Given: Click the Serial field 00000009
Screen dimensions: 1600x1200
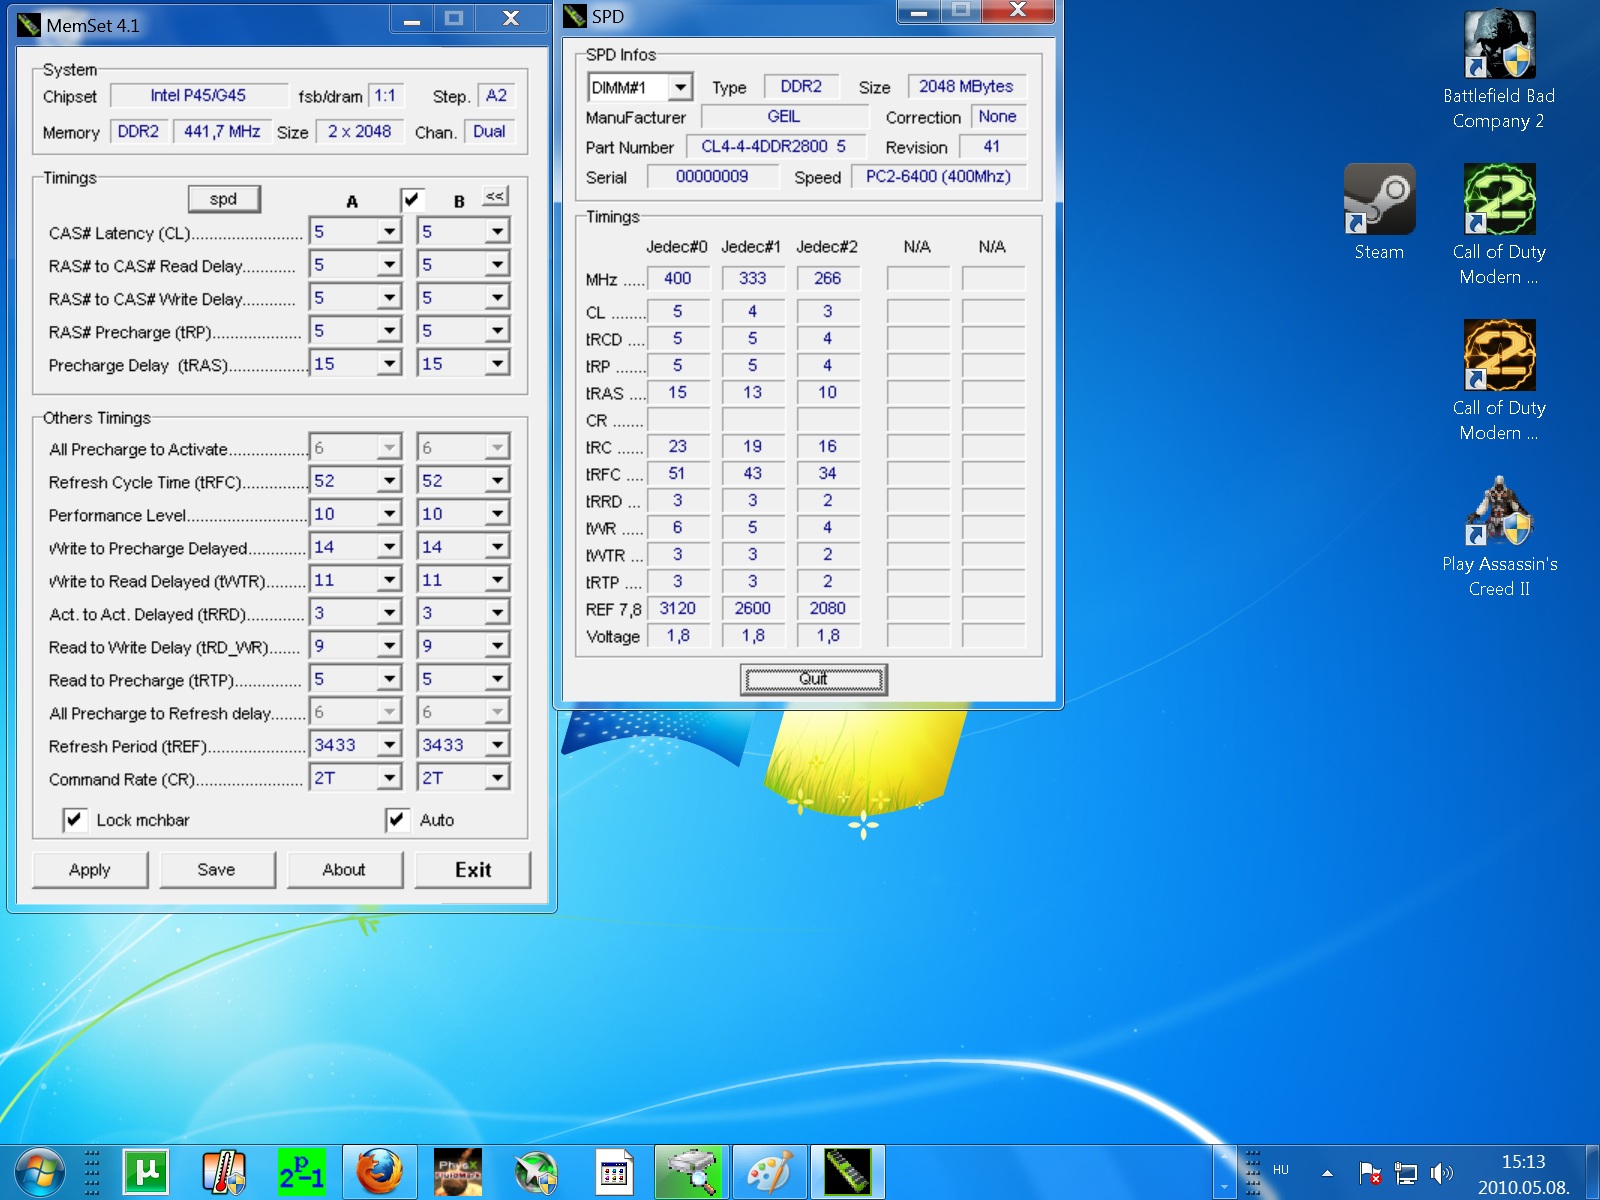Looking at the screenshot, I should click(712, 177).
